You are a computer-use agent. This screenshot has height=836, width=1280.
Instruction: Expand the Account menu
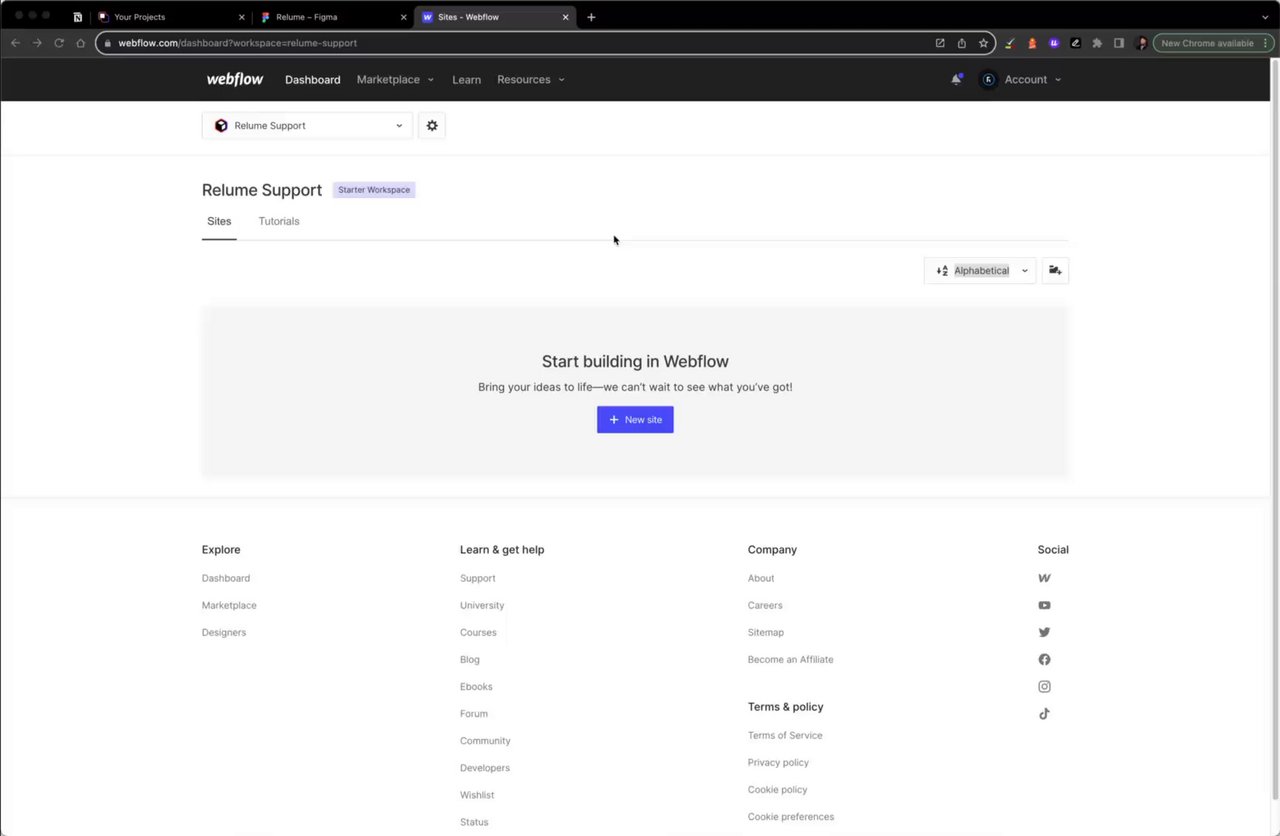pyautogui.click(x=1022, y=80)
